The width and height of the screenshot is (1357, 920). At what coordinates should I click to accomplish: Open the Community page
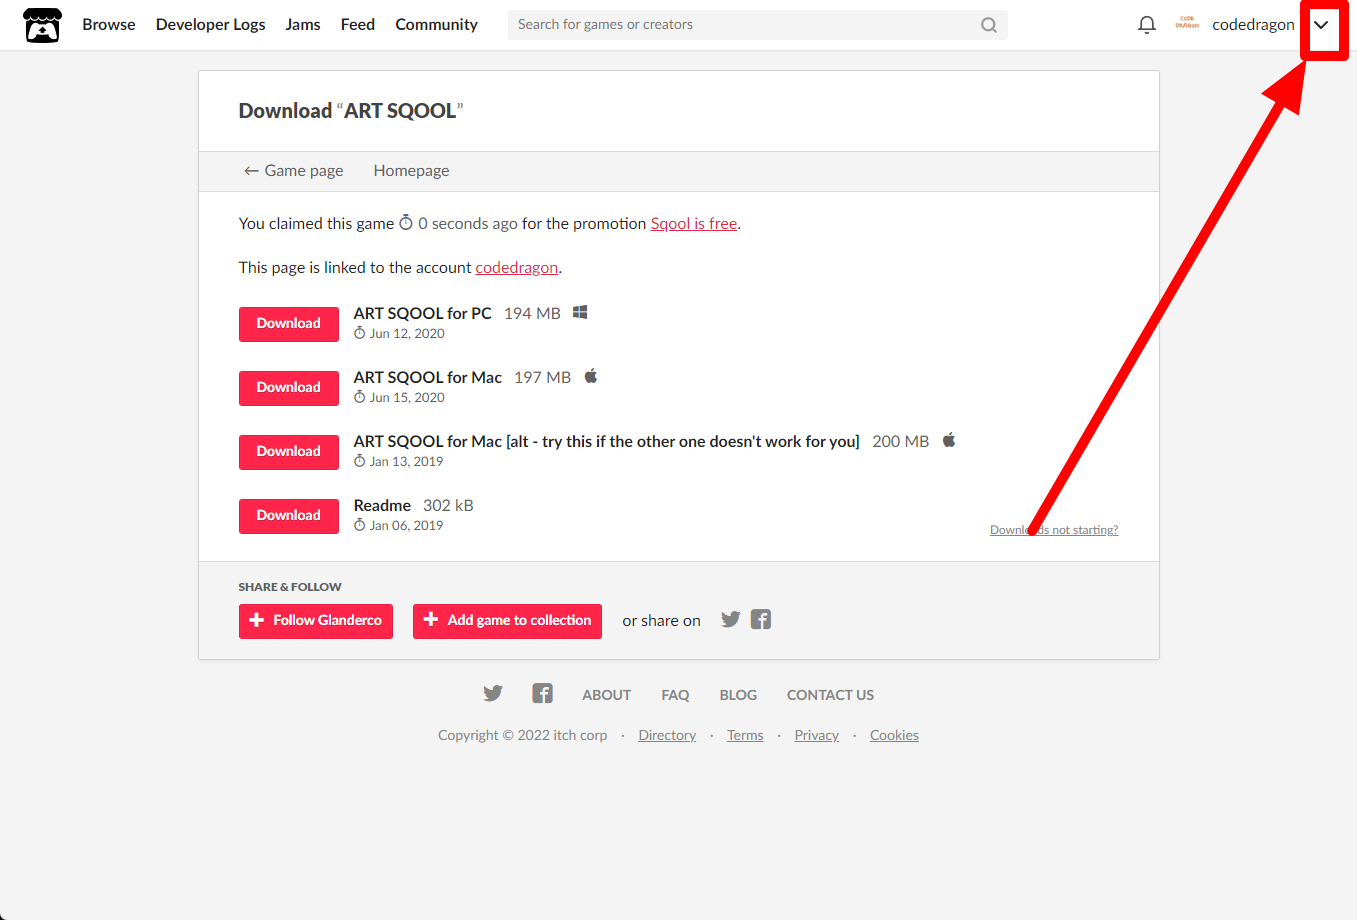[436, 25]
